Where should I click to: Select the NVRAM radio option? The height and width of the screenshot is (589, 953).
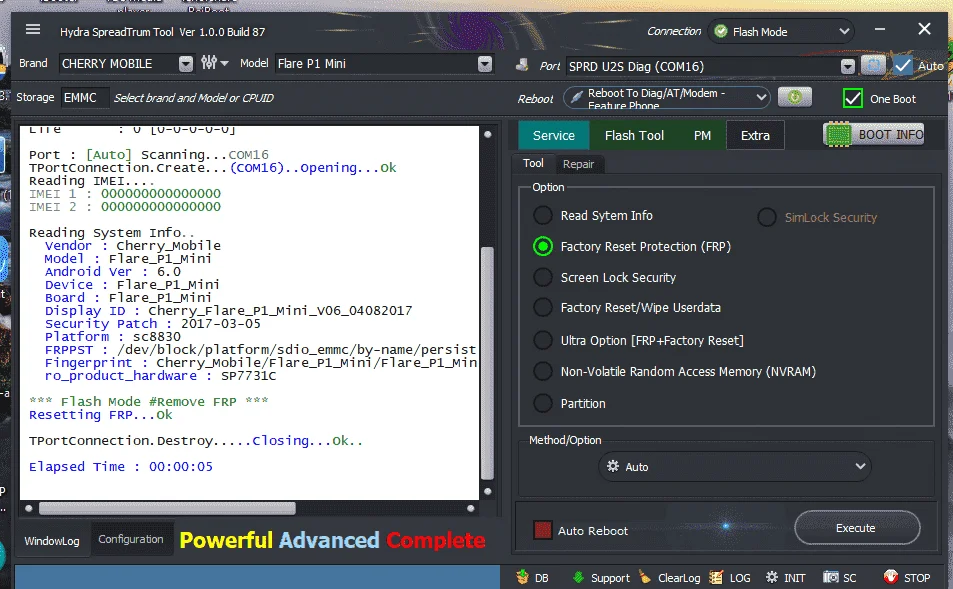pos(543,371)
